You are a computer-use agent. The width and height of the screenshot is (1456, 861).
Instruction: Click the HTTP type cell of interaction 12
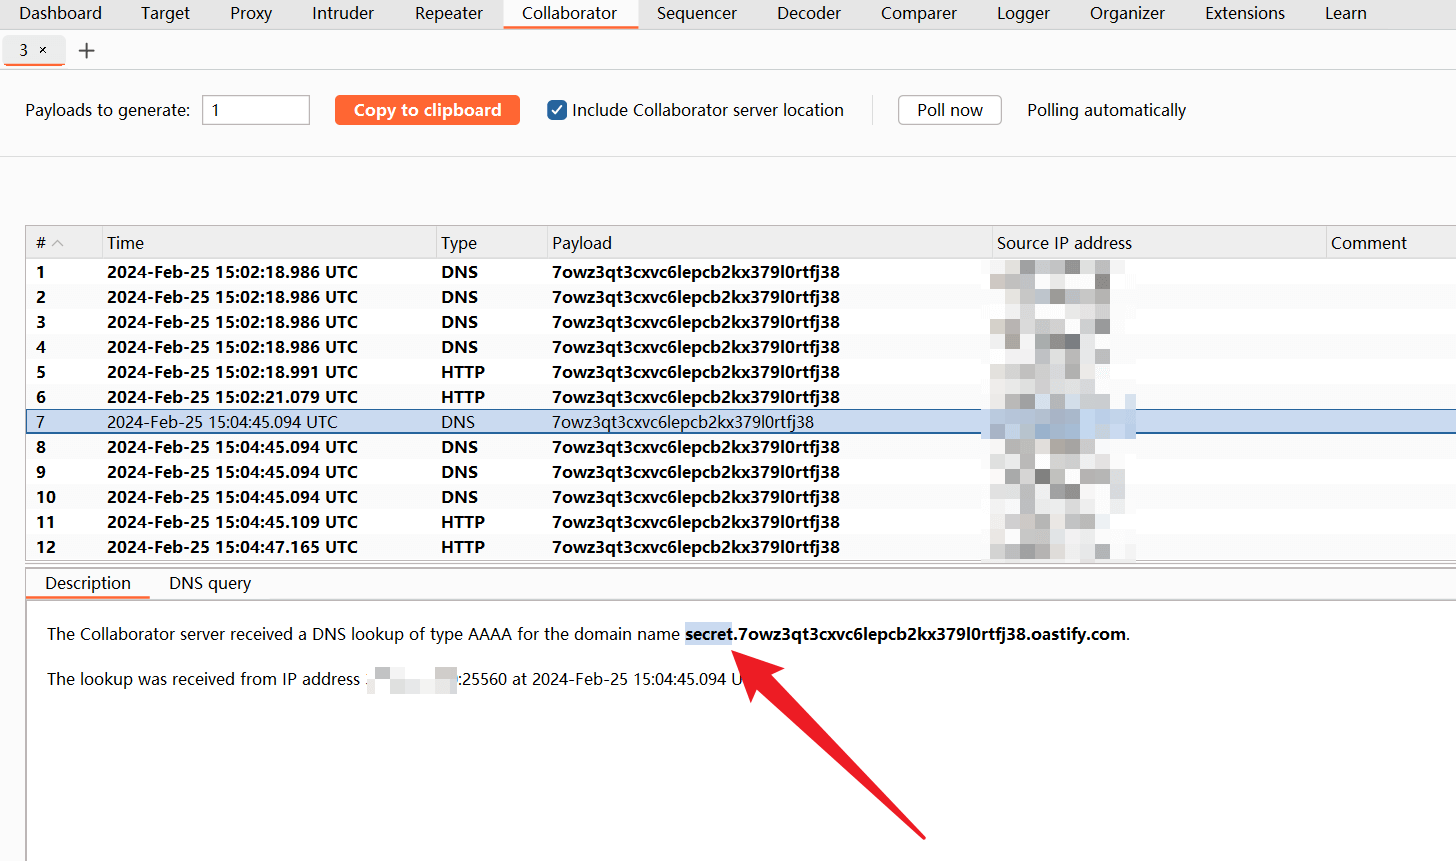click(x=463, y=547)
